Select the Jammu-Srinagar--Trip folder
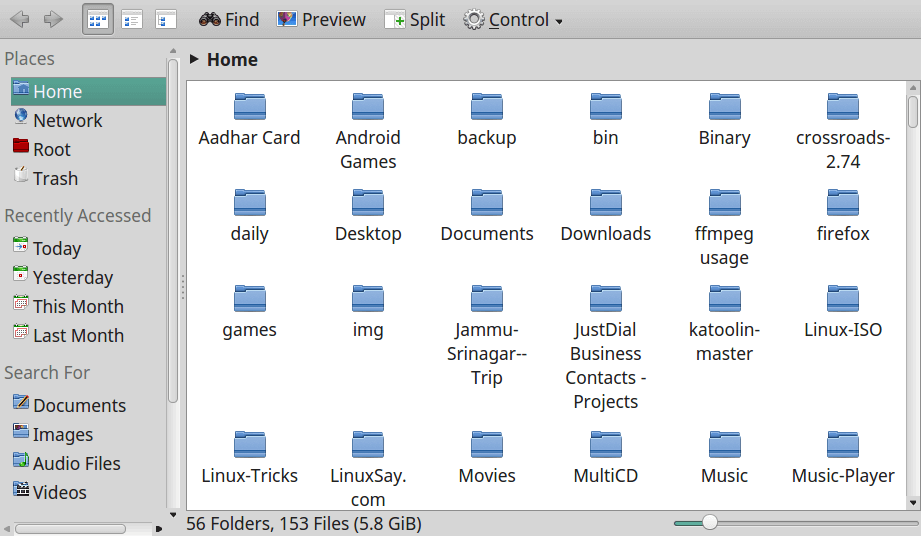Screen dimensions: 921x536 (487, 336)
